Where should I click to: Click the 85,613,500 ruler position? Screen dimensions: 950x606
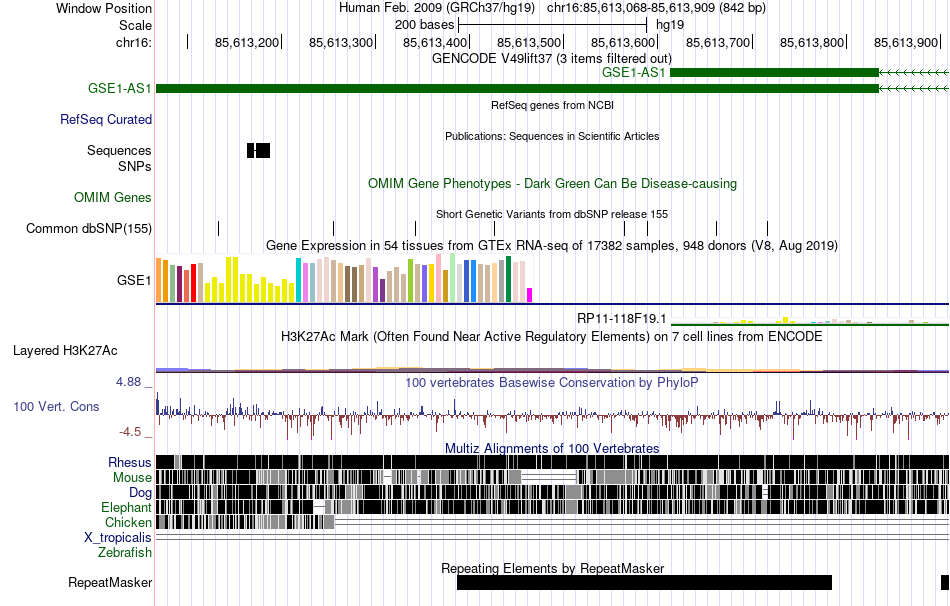pos(529,42)
